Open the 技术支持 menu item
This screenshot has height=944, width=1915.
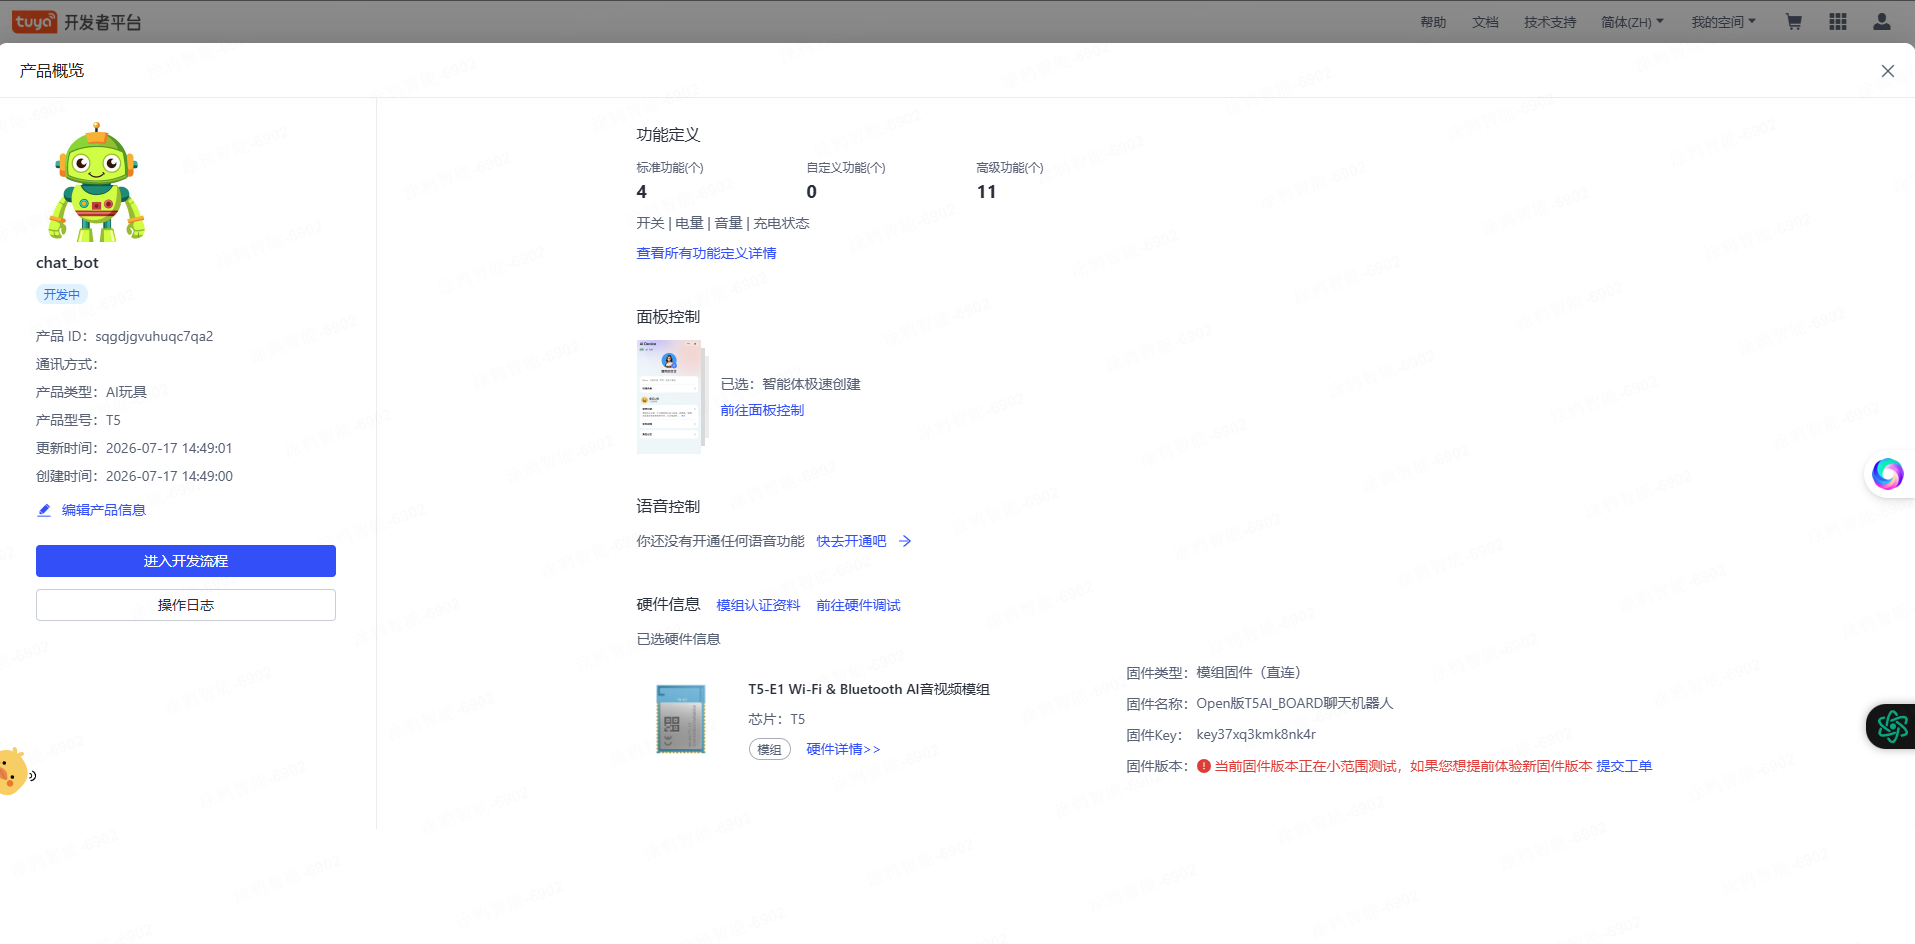tap(1550, 22)
